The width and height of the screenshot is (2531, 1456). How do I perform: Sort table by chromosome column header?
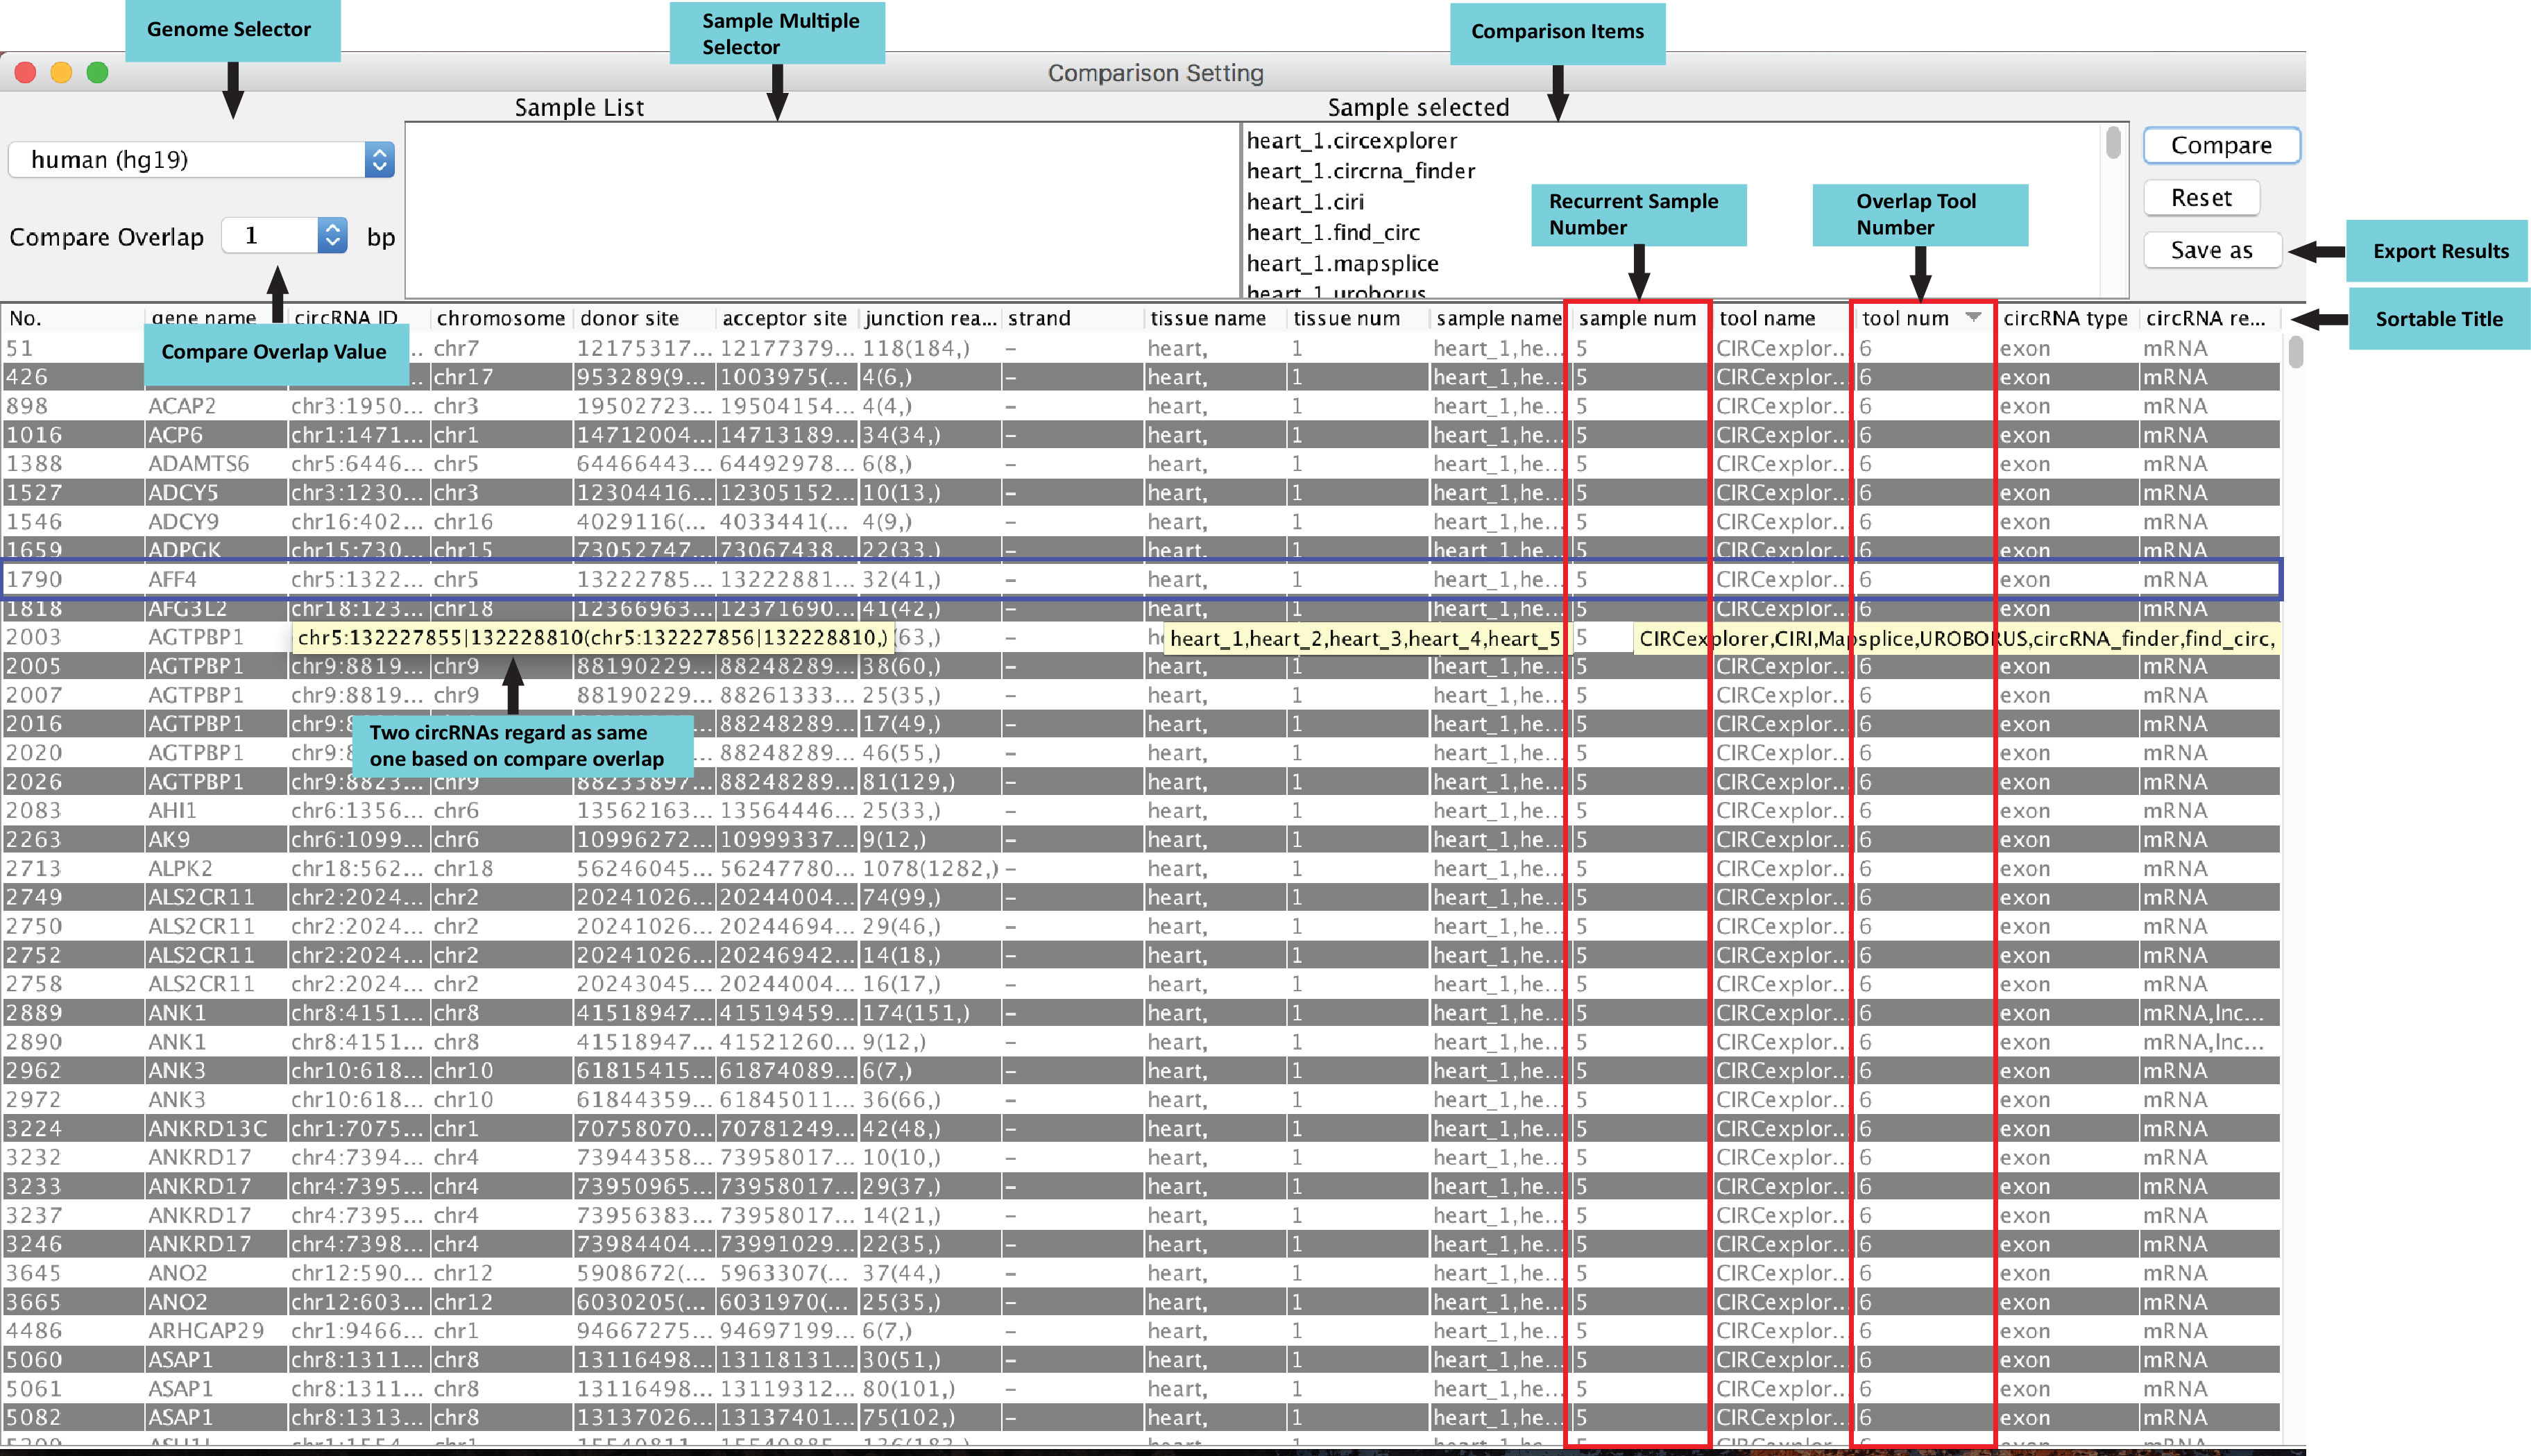click(x=500, y=318)
